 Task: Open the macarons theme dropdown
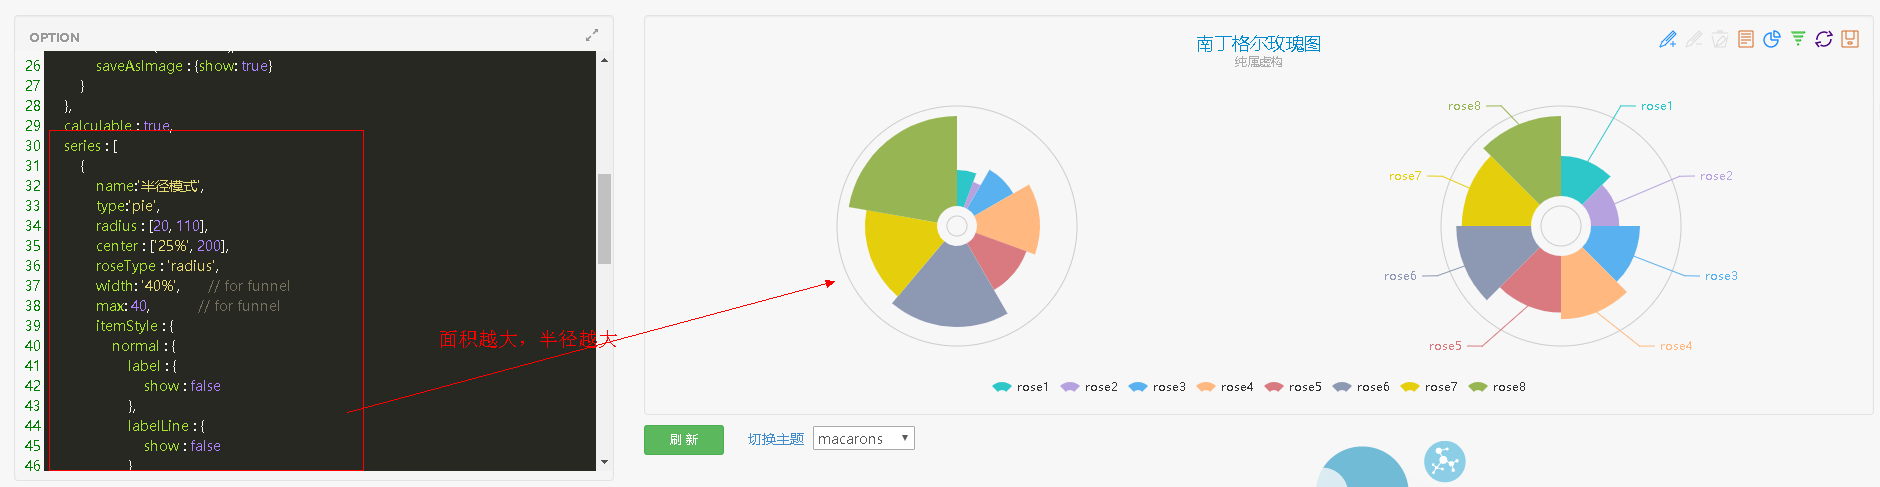tap(863, 438)
